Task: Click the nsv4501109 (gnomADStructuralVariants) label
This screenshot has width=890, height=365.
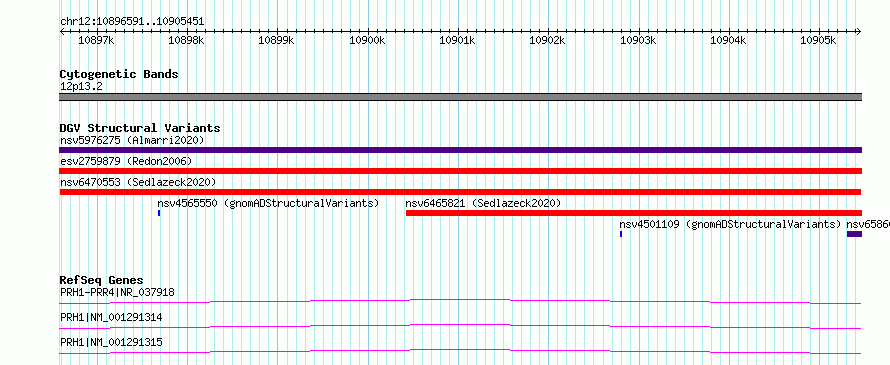Action: tap(730, 224)
